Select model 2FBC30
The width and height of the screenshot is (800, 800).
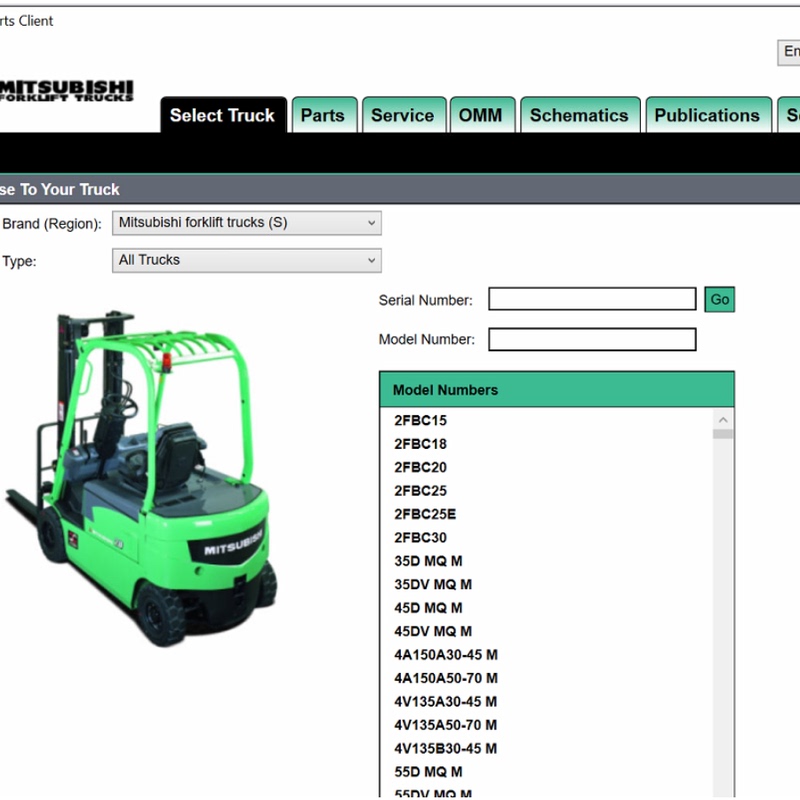[x=420, y=538]
